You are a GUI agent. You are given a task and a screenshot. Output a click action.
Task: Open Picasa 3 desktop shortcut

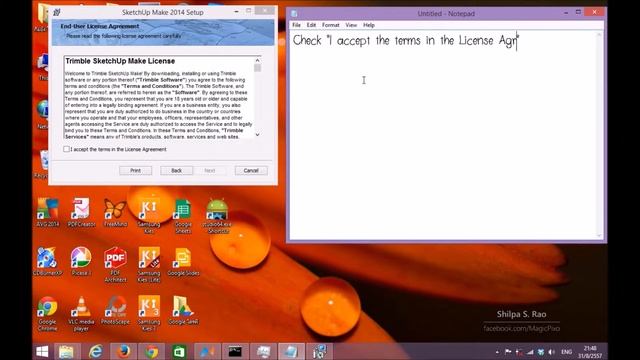click(81, 261)
